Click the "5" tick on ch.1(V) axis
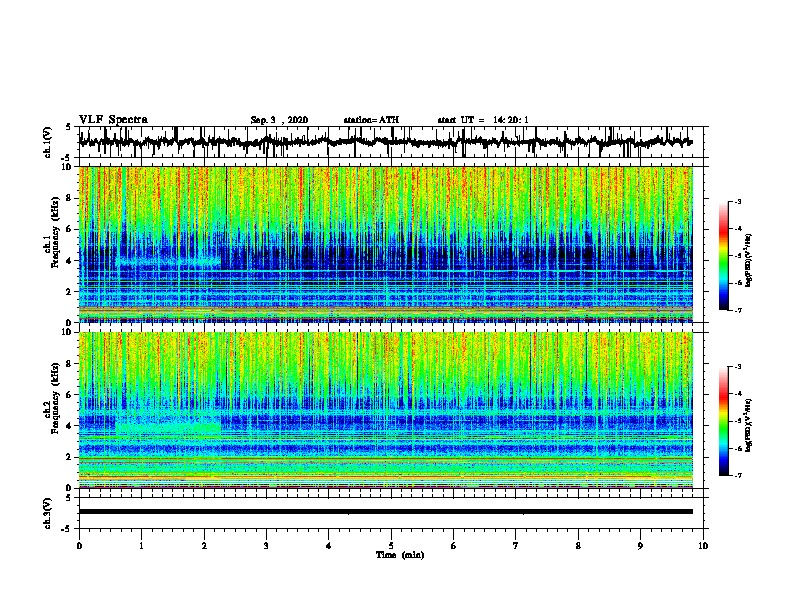The width and height of the screenshot is (792, 612). tap(68, 128)
